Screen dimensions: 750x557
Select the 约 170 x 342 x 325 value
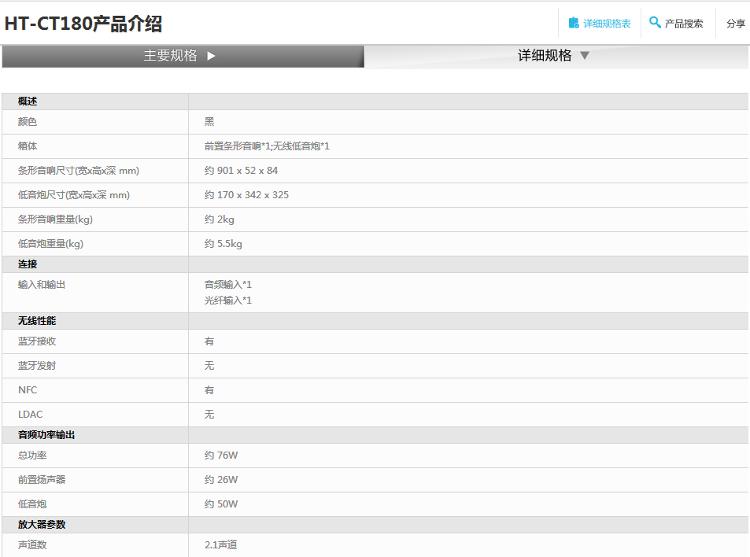(246, 195)
